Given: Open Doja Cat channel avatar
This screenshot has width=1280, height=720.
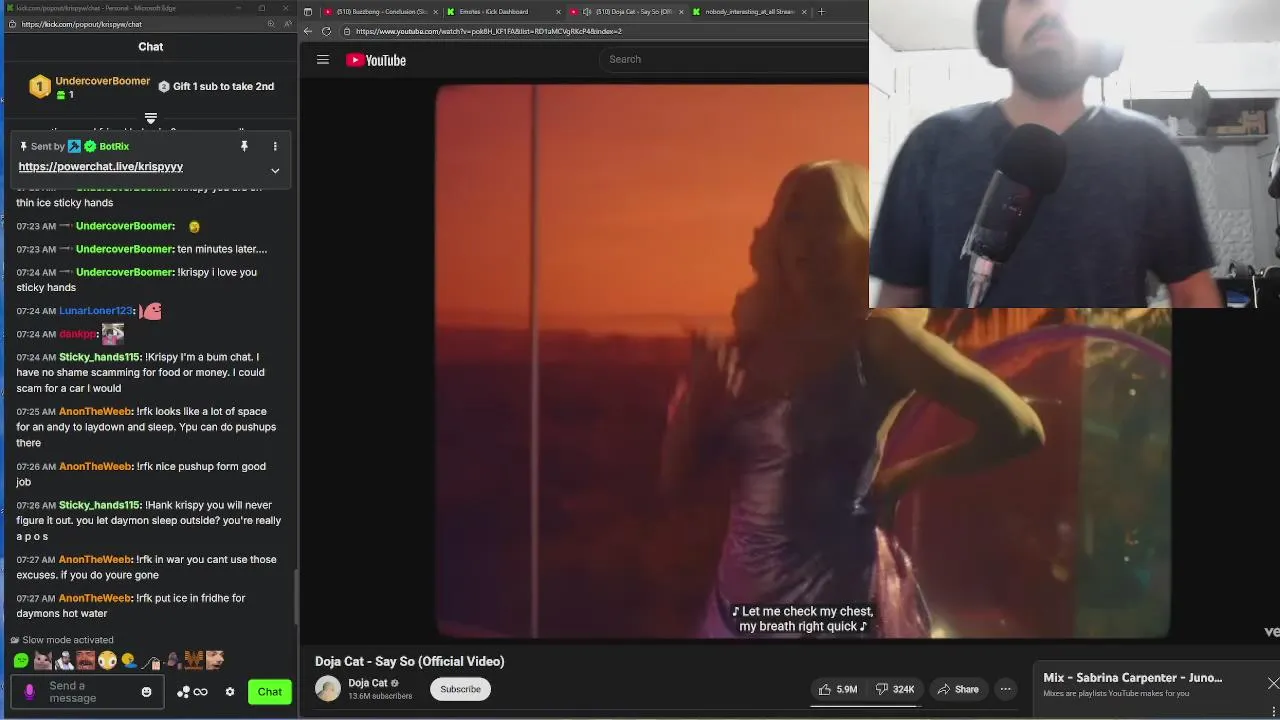Looking at the screenshot, I should click(328, 689).
